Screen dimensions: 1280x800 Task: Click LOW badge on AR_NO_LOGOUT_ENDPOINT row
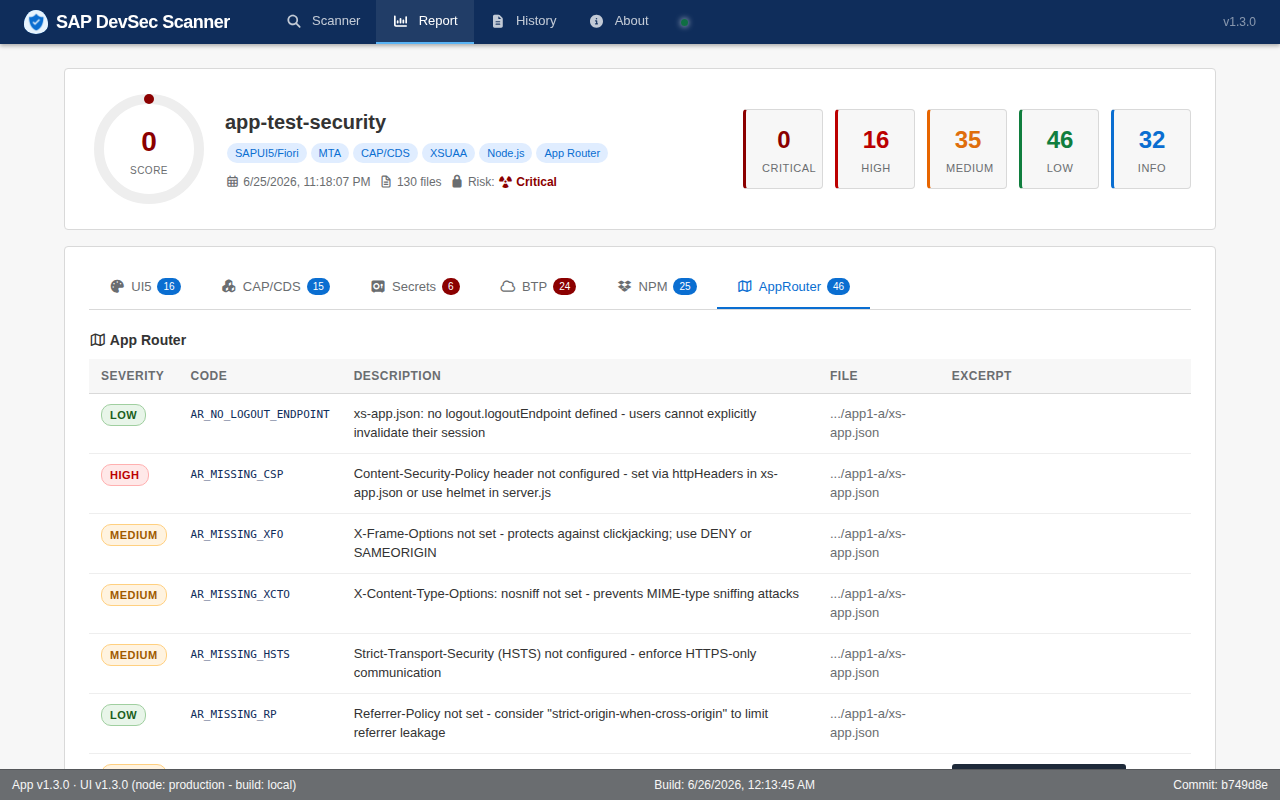point(123,414)
